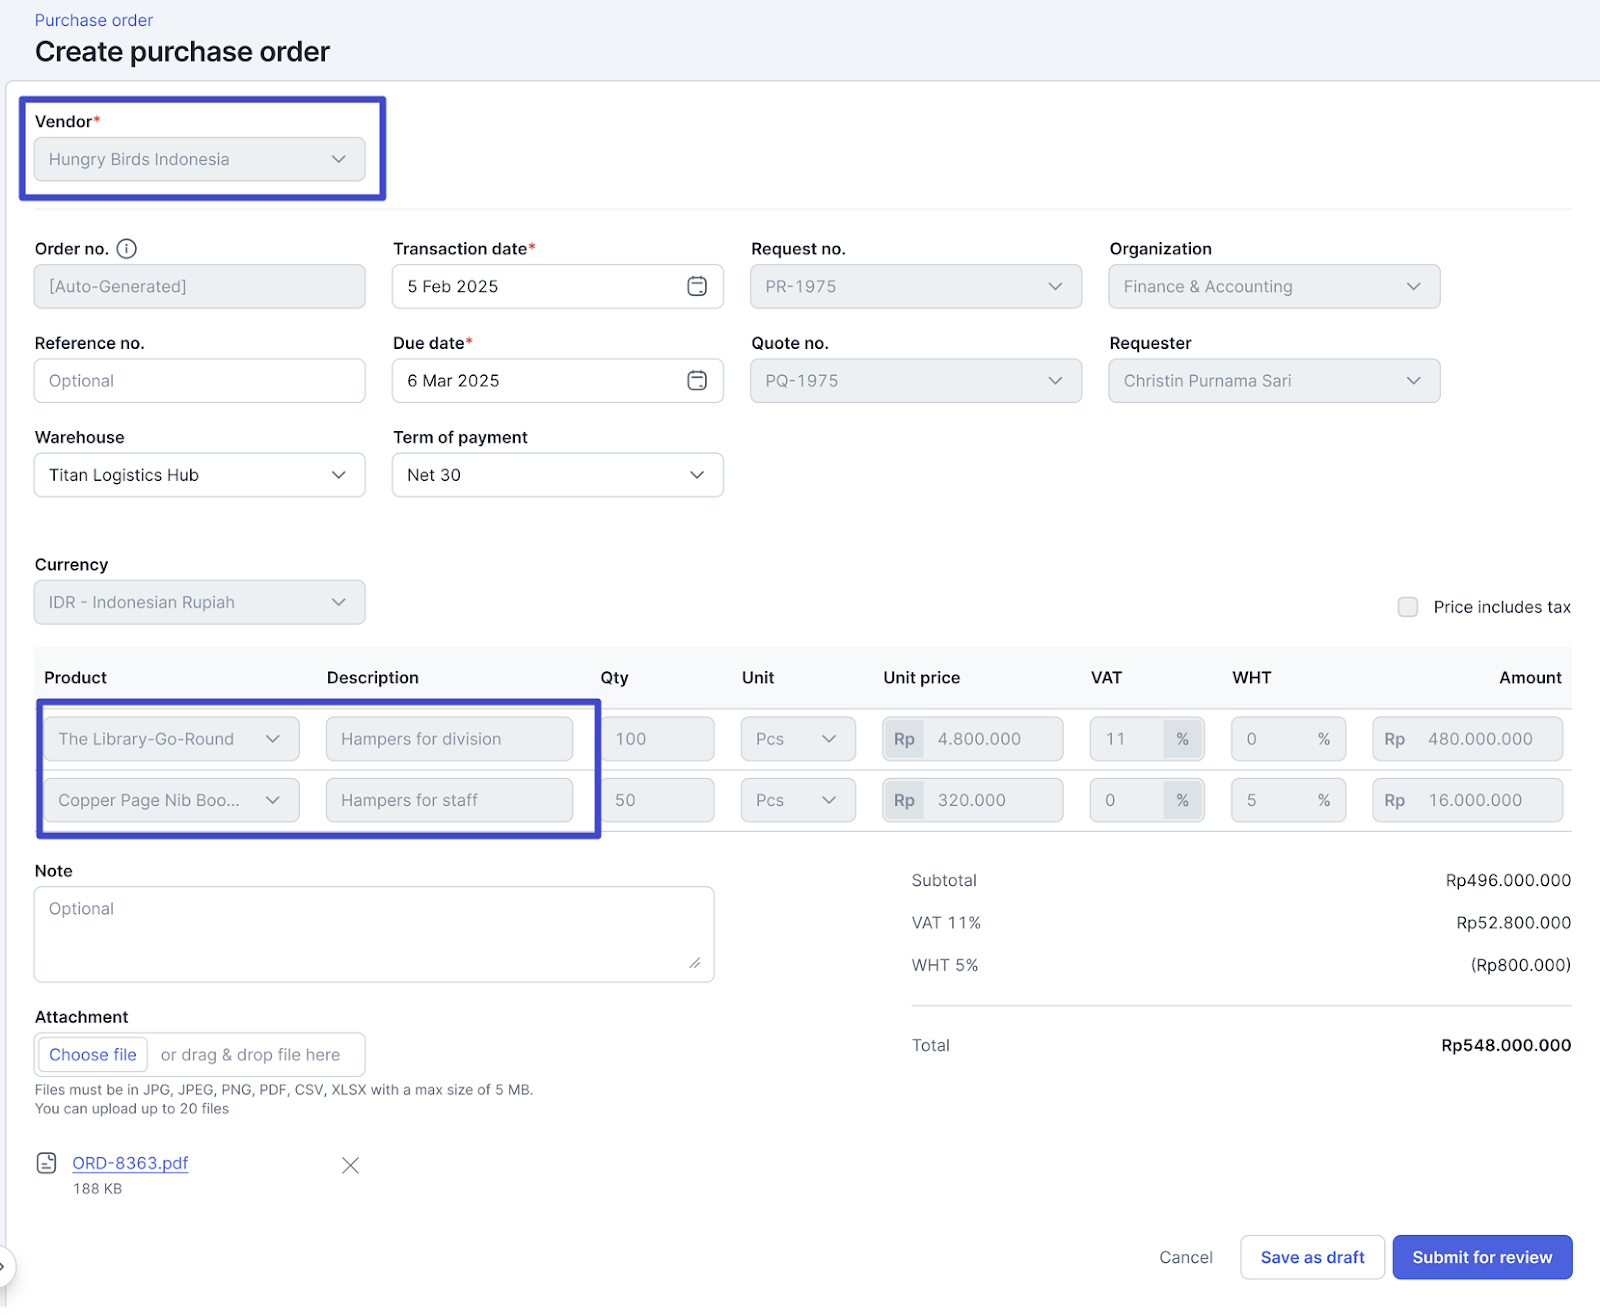Open the Transaction date calendar icon

(x=697, y=287)
